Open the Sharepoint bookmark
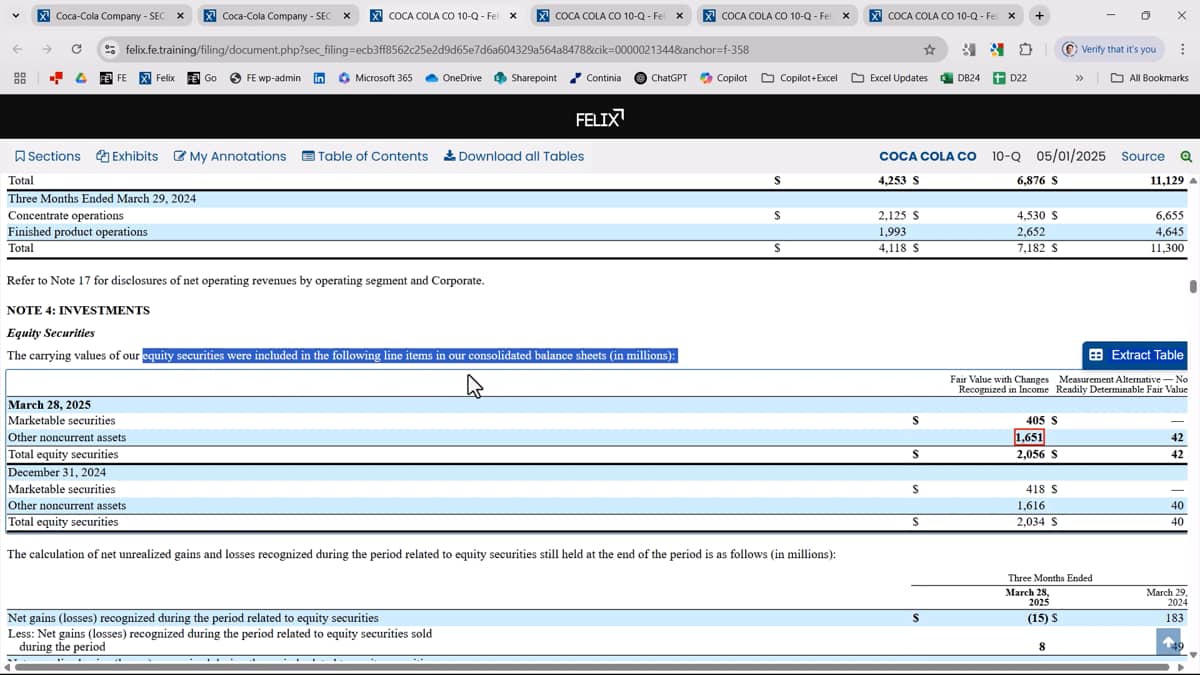The height and width of the screenshot is (675, 1200). (x=525, y=78)
